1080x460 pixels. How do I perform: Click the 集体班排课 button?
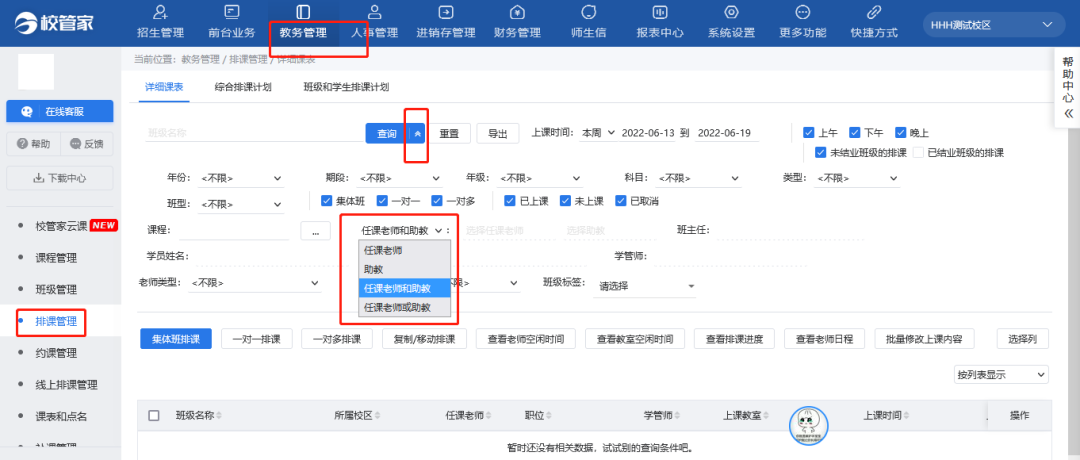(175, 339)
